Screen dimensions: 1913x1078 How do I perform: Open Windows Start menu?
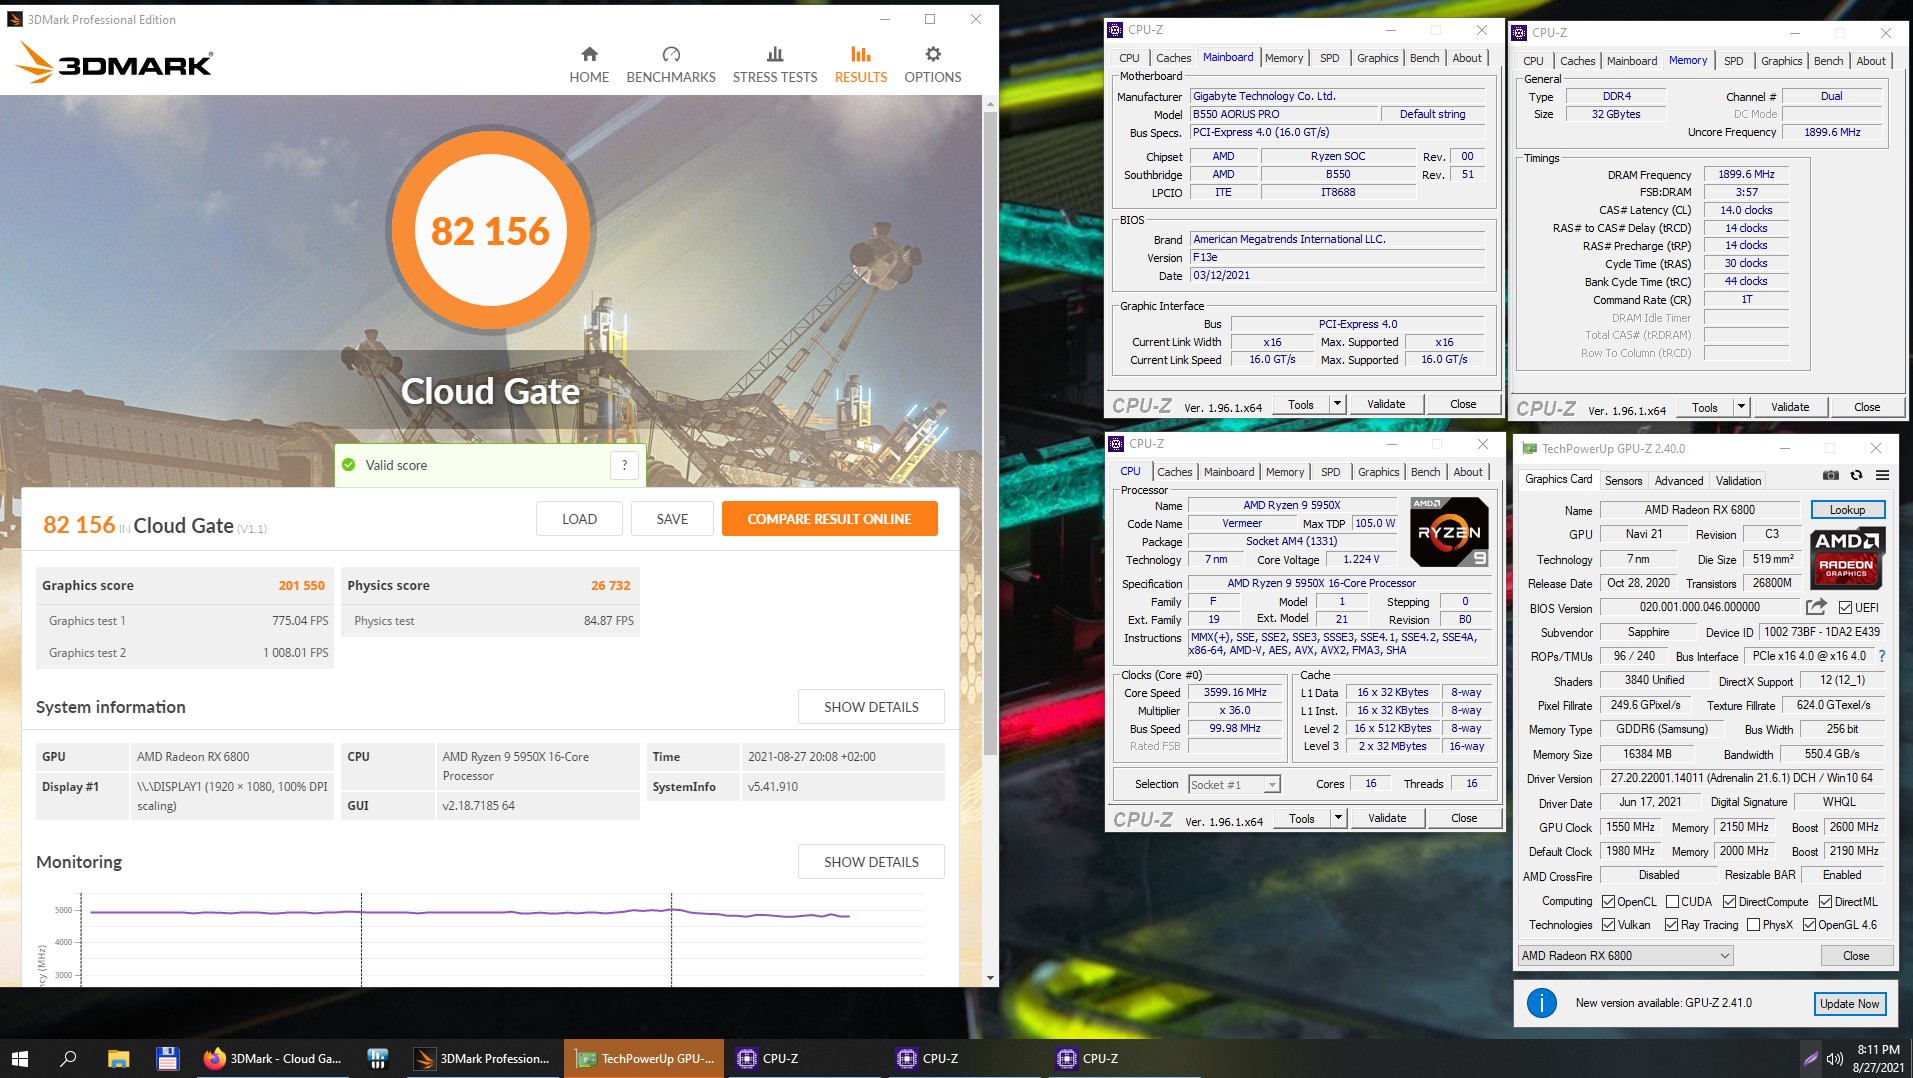[20, 1058]
